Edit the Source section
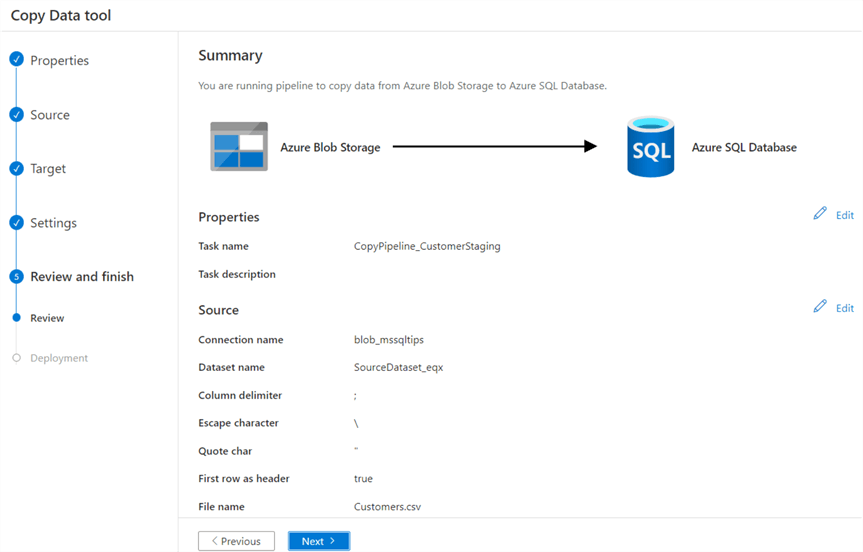This screenshot has height=552, width=863. [845, 308]
